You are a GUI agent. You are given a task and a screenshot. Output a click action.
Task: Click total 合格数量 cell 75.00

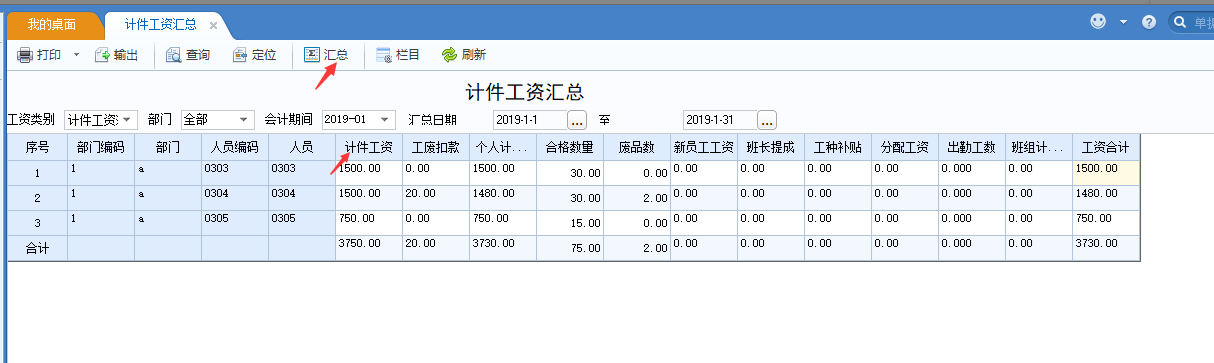point(570,247)
